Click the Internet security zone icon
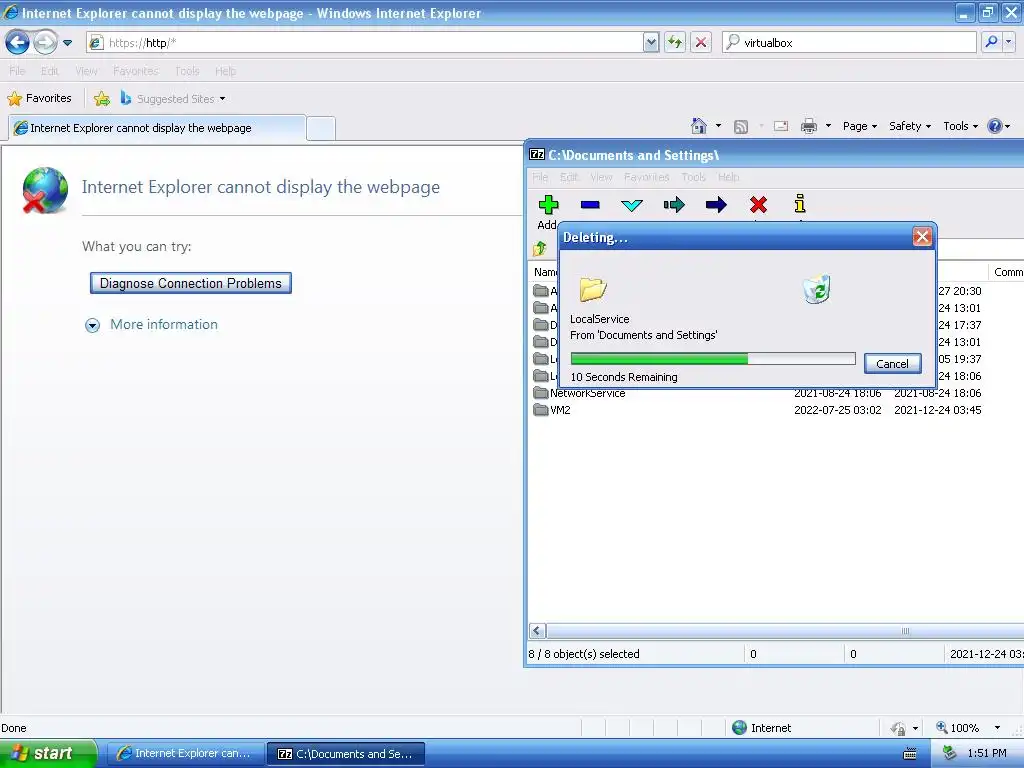This screenshot has width=1024, height=768. [x=739, y=728]
